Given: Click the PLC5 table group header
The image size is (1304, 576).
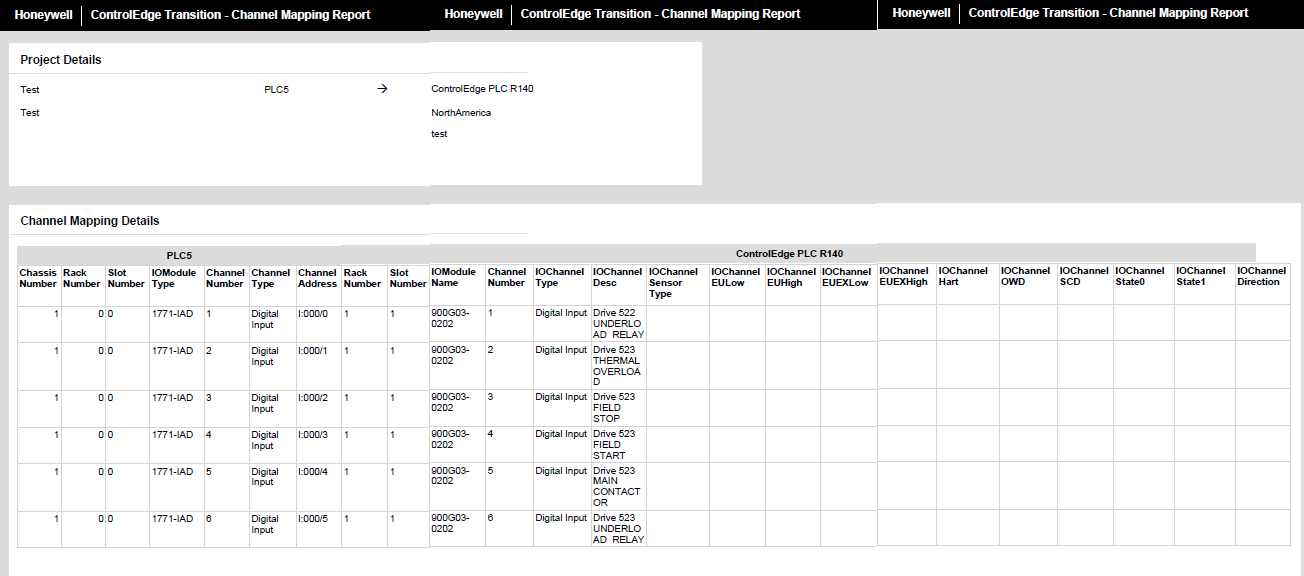Looking at the screenshot, I should point(179,255).
